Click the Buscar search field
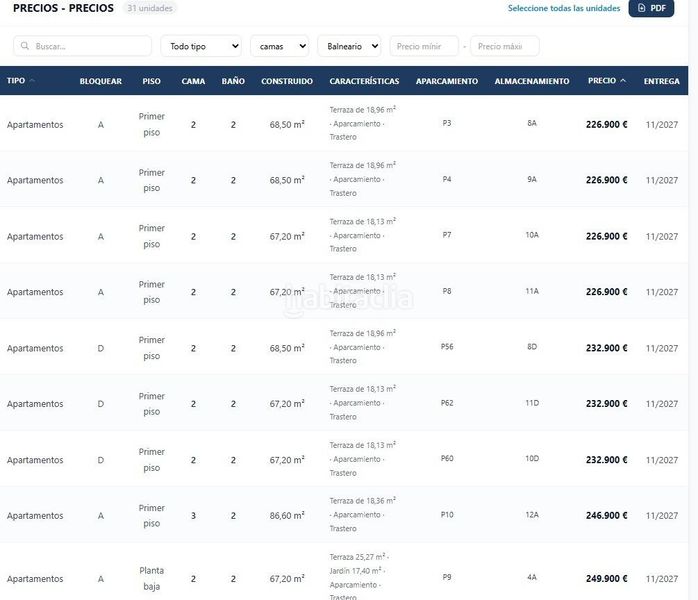Image resolution: width=698 pixels, height=600 pixels. pyautogui.click(x=82, y=46)
